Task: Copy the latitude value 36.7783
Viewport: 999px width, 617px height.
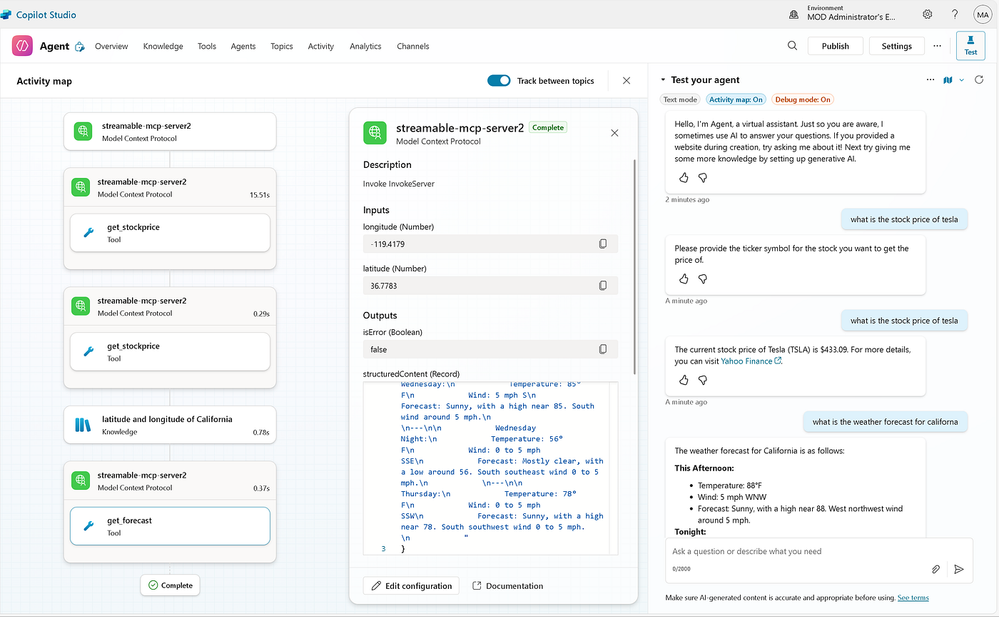Action: point(603,286)
